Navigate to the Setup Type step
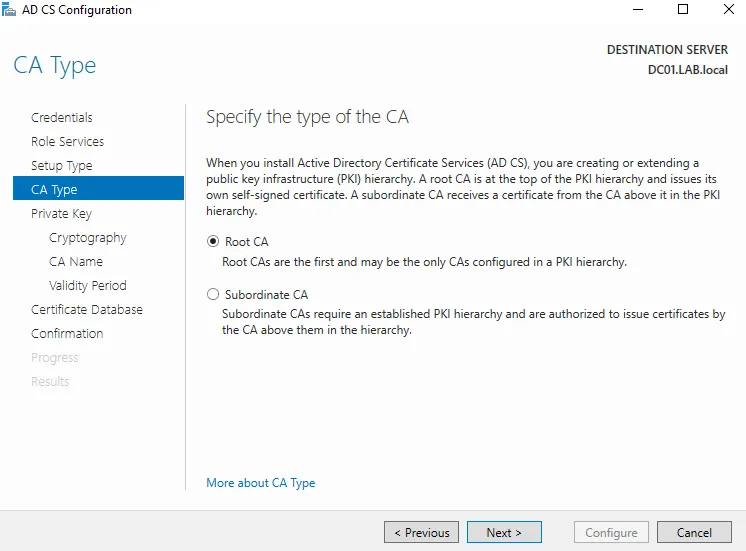Image resolution: width=746 pixels, height=551 pixels. (x=62, y=166)
